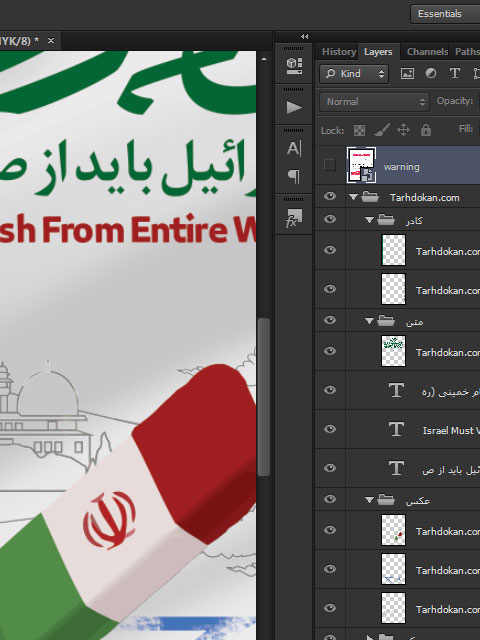The image size is (480, 640).
Task: Click the T icon of خمینی text layer
Action: point(396,391)
